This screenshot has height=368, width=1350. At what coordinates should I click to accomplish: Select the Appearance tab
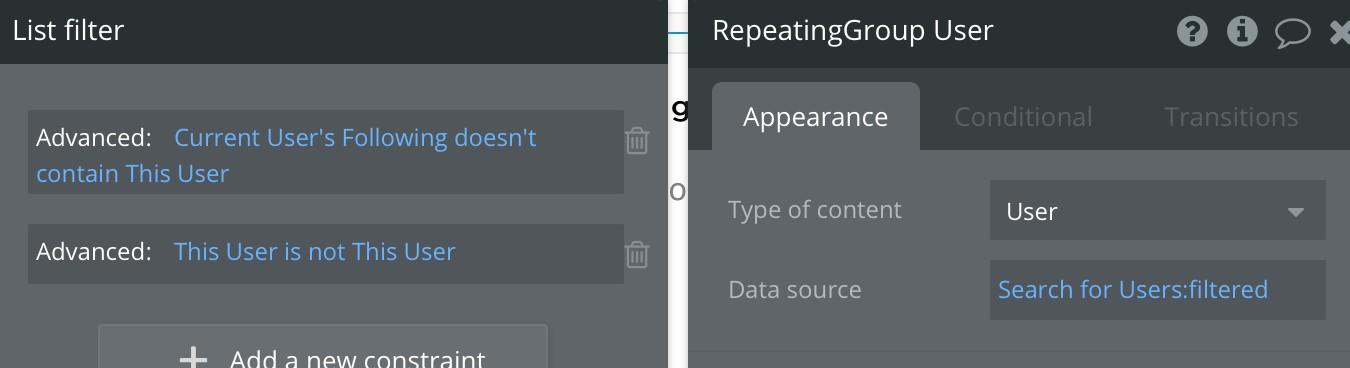tap(815, 117)
